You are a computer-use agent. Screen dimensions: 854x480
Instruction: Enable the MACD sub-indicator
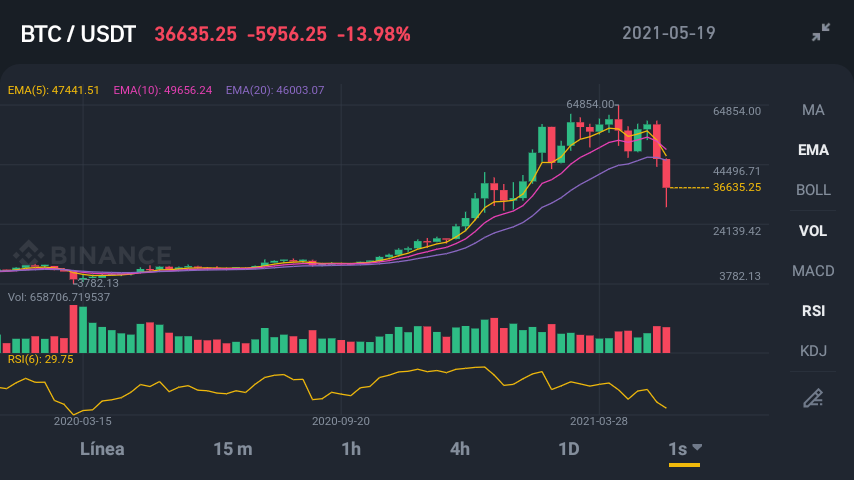(813, 271)
